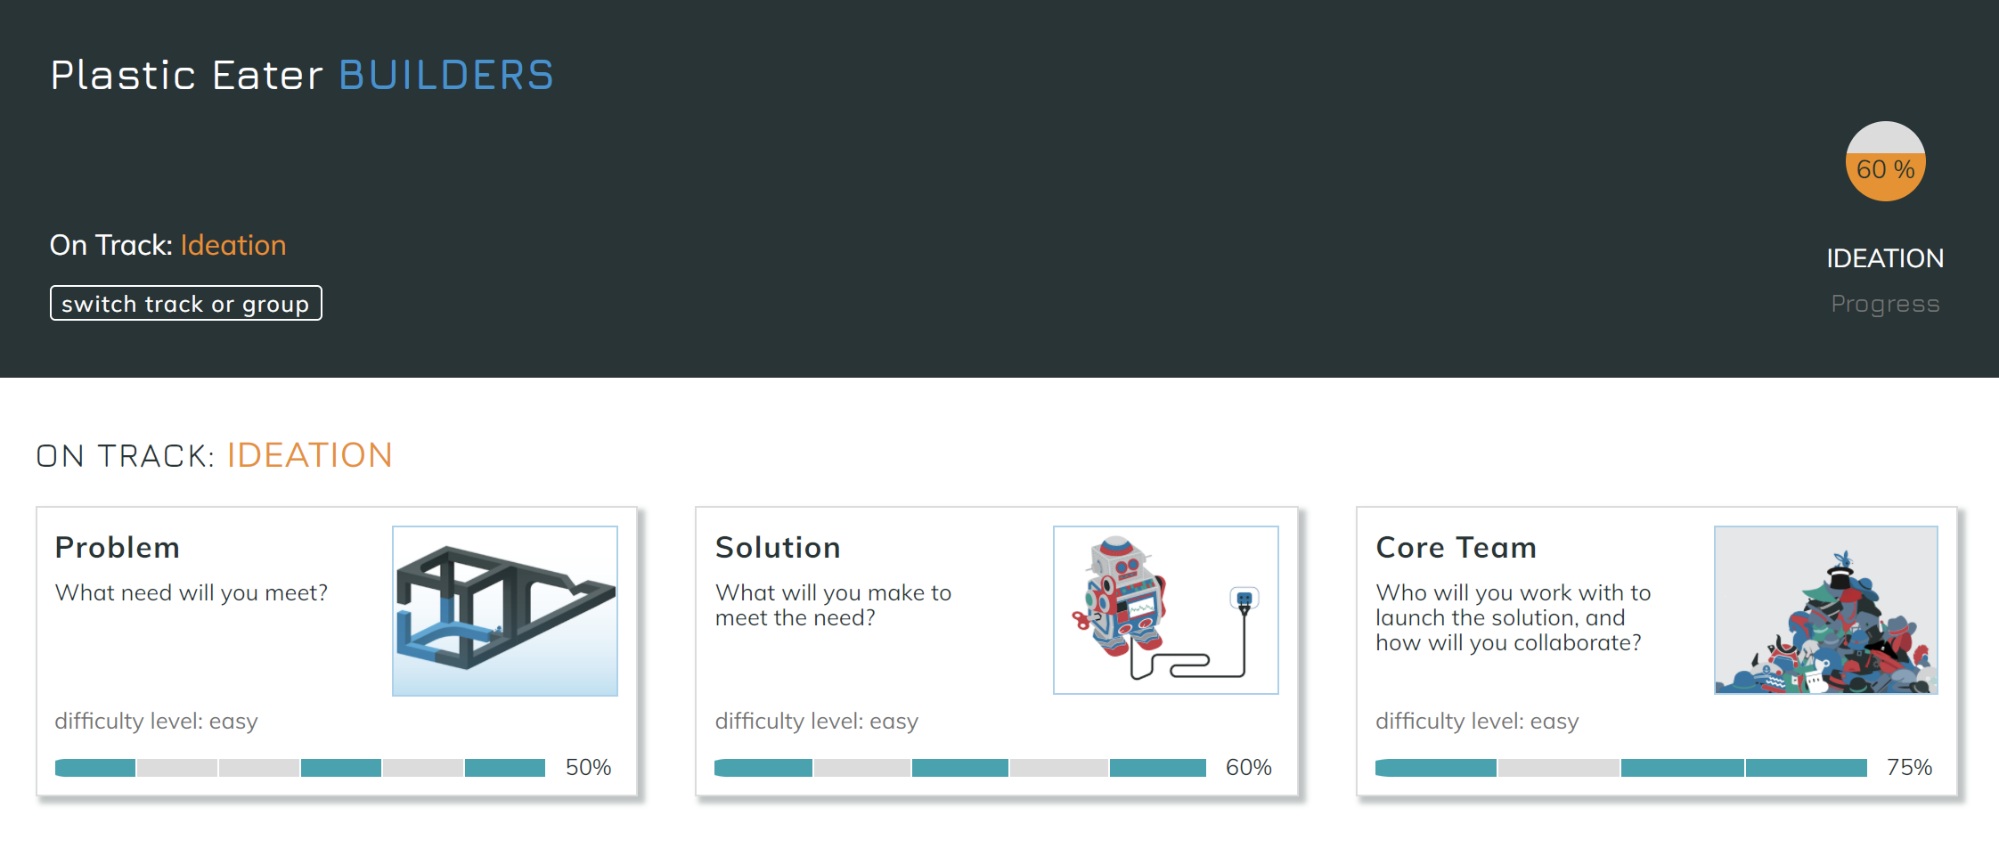Click the IDEATION label under progress circle
The height and width of the screenshot is (863, 1999).
pyautogui.click(x=1885, y=258)
